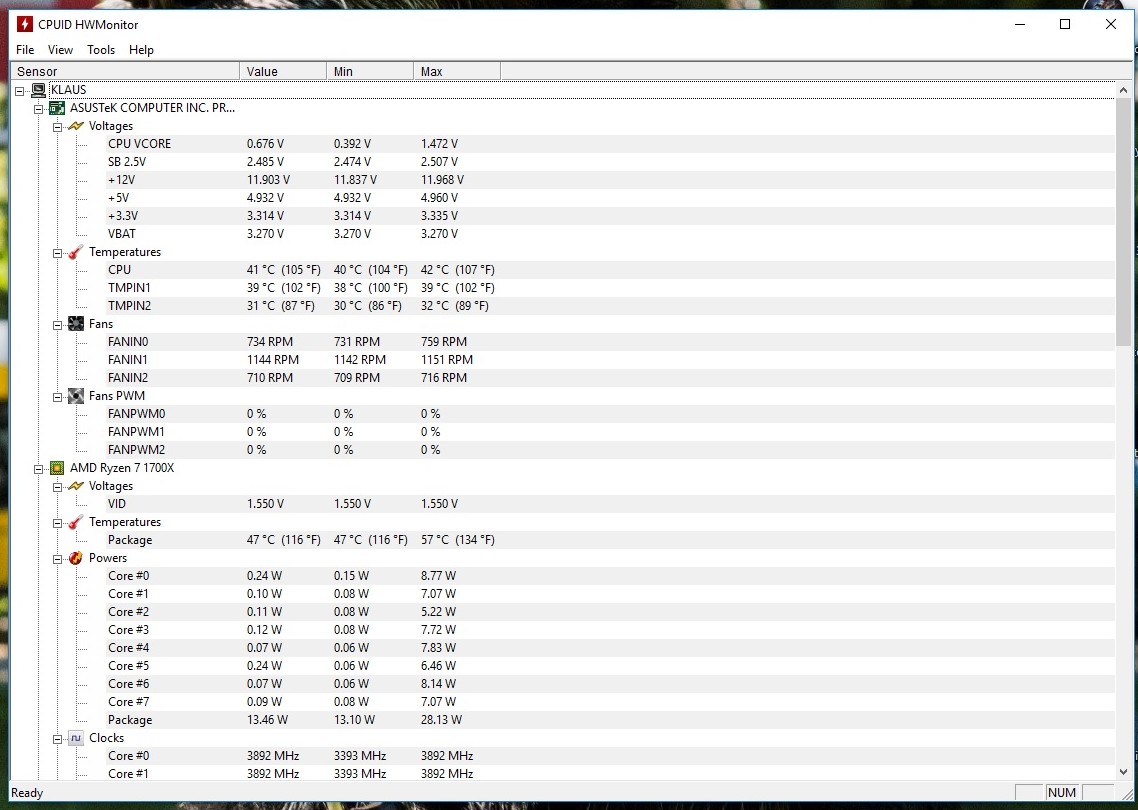Maximize the HWMonitor window

pos(1065,24)
